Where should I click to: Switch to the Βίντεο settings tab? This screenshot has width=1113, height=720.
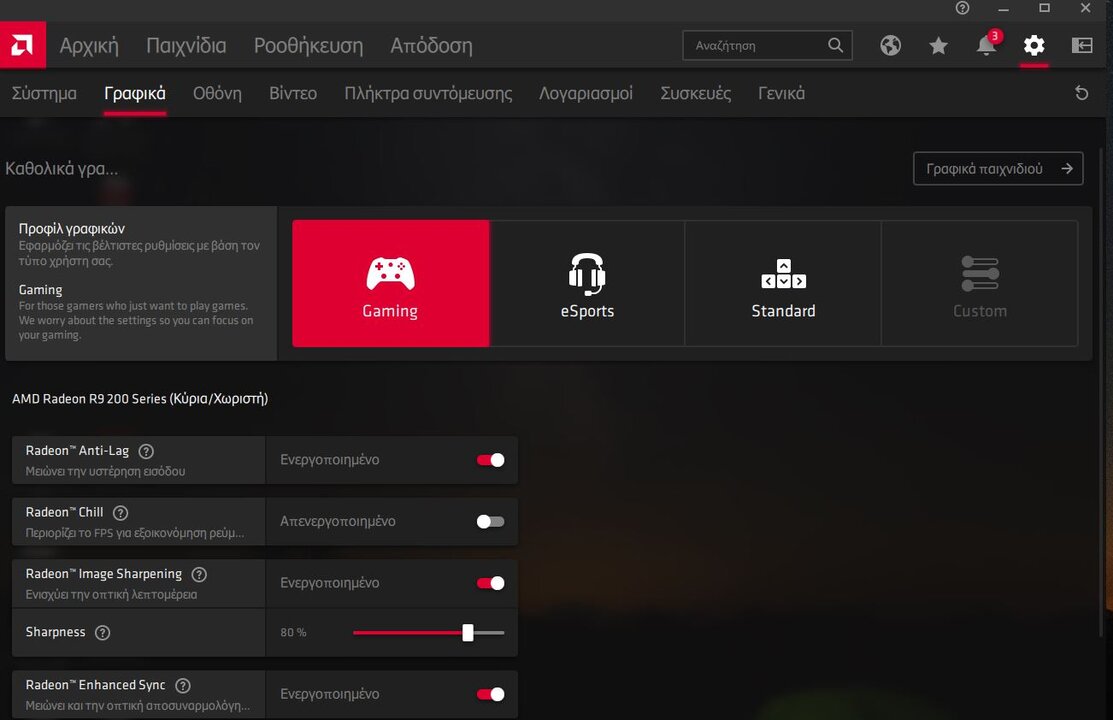(x=292, y=93)
